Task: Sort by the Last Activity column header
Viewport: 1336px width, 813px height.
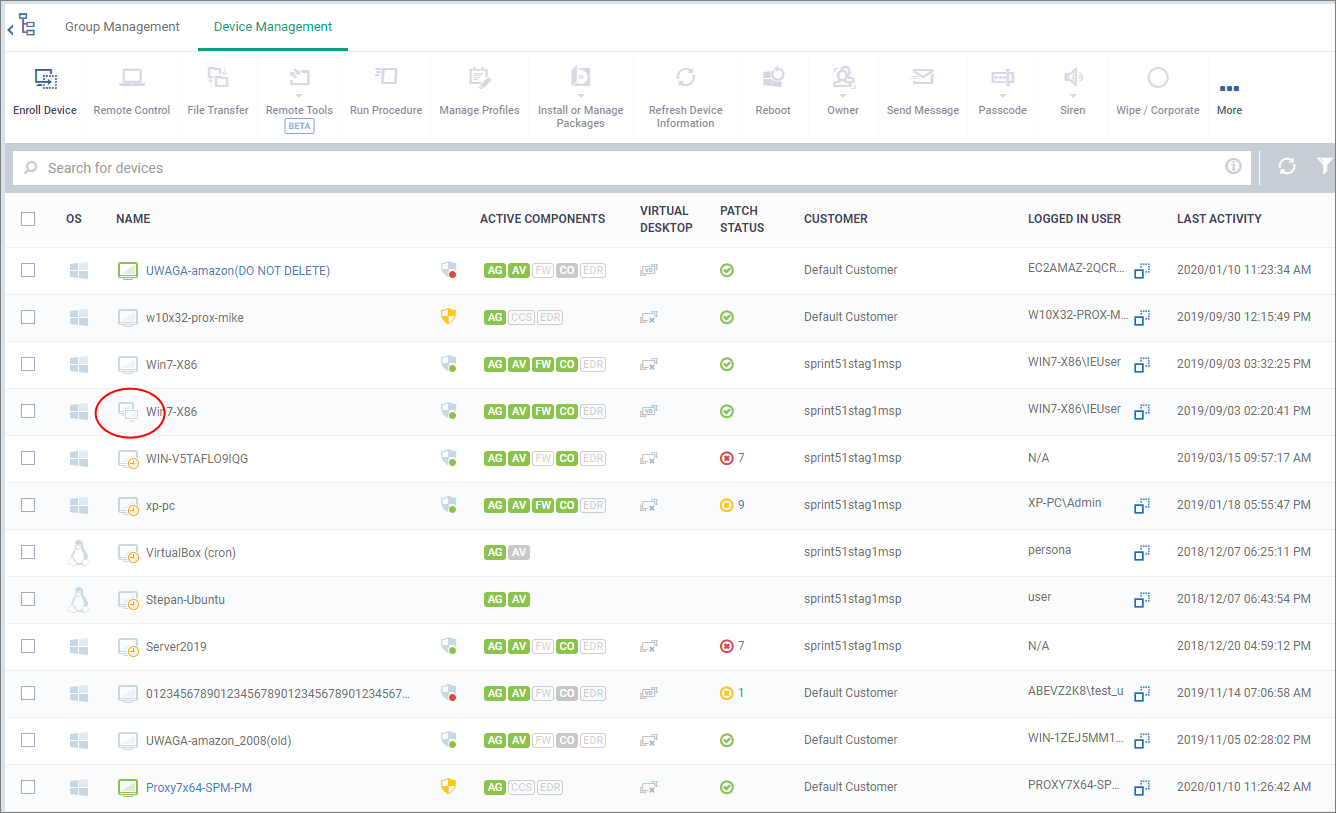Action: 1219,219
